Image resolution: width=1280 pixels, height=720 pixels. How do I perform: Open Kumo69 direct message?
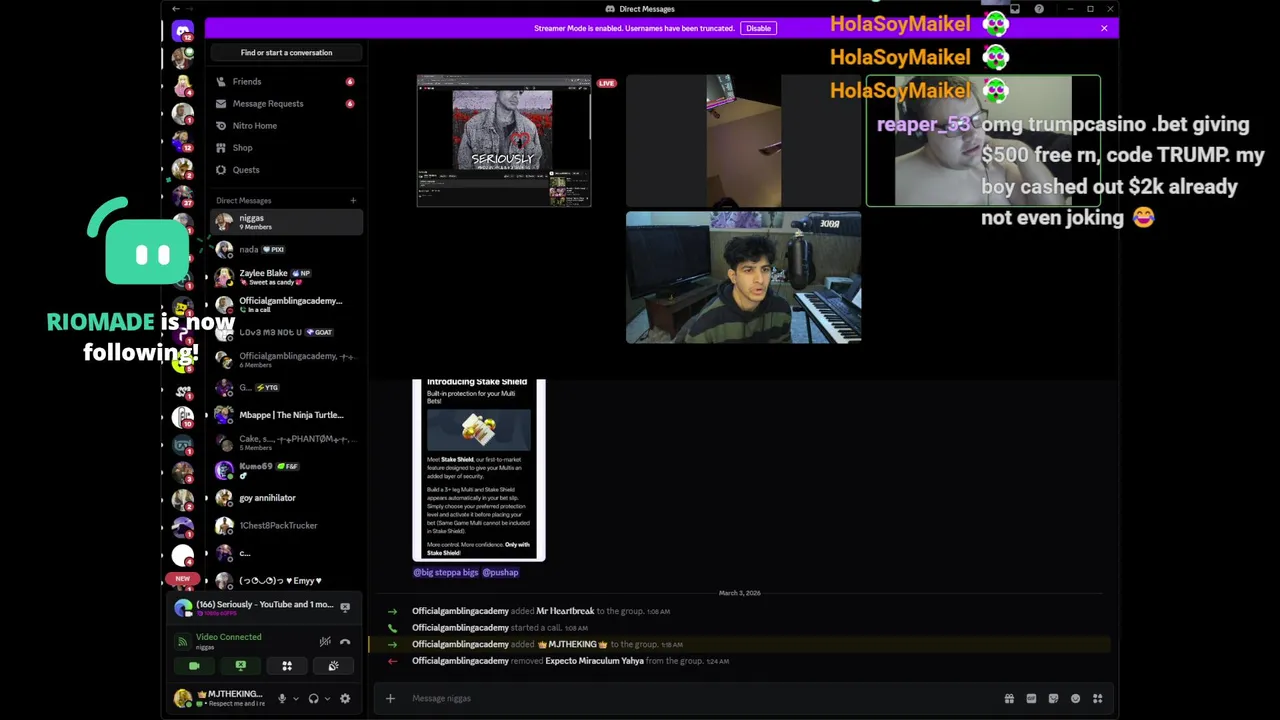click(x=286, y=470)
